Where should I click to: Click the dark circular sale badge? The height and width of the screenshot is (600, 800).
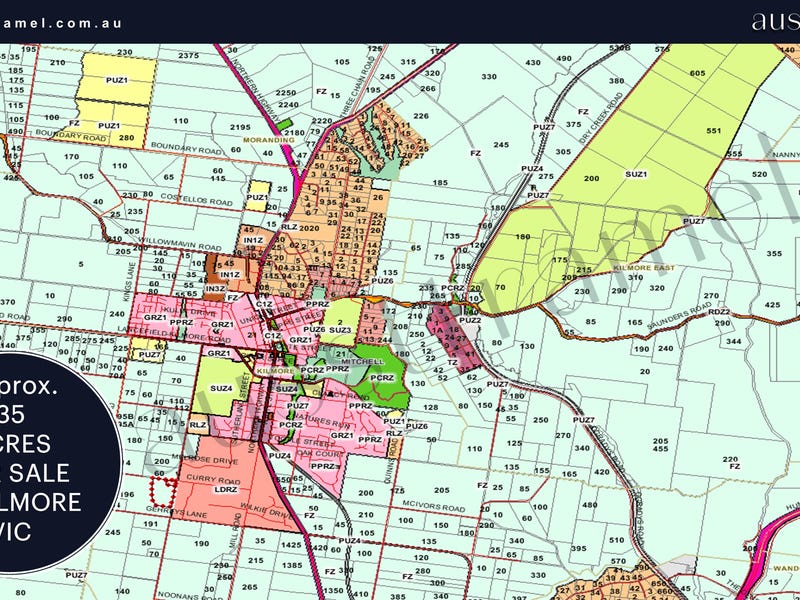50,460
